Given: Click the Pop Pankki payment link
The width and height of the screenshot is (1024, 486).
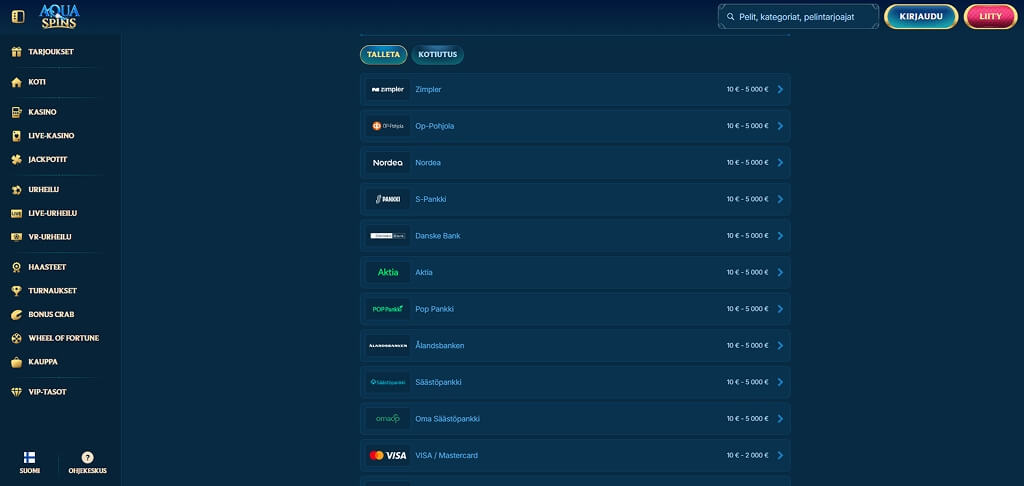Looking at the screenshot, I should [434, 309].
